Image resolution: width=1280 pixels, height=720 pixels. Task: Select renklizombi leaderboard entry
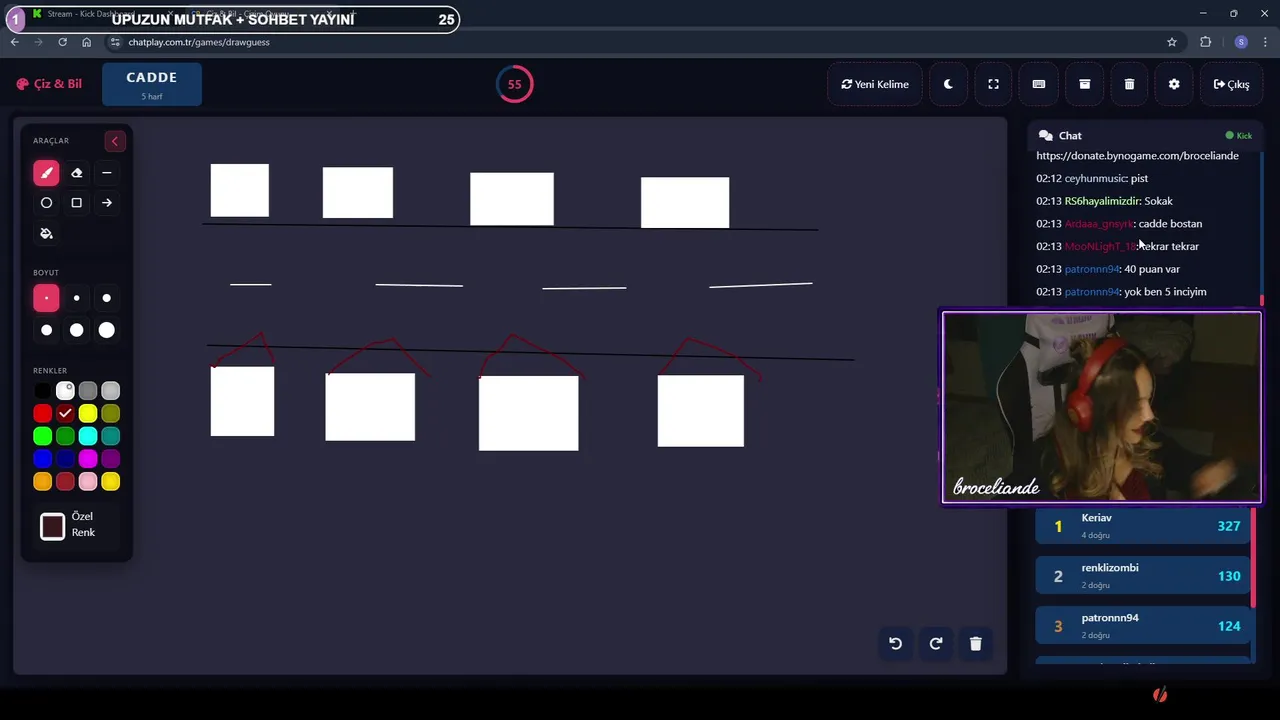pos(1143,576)
